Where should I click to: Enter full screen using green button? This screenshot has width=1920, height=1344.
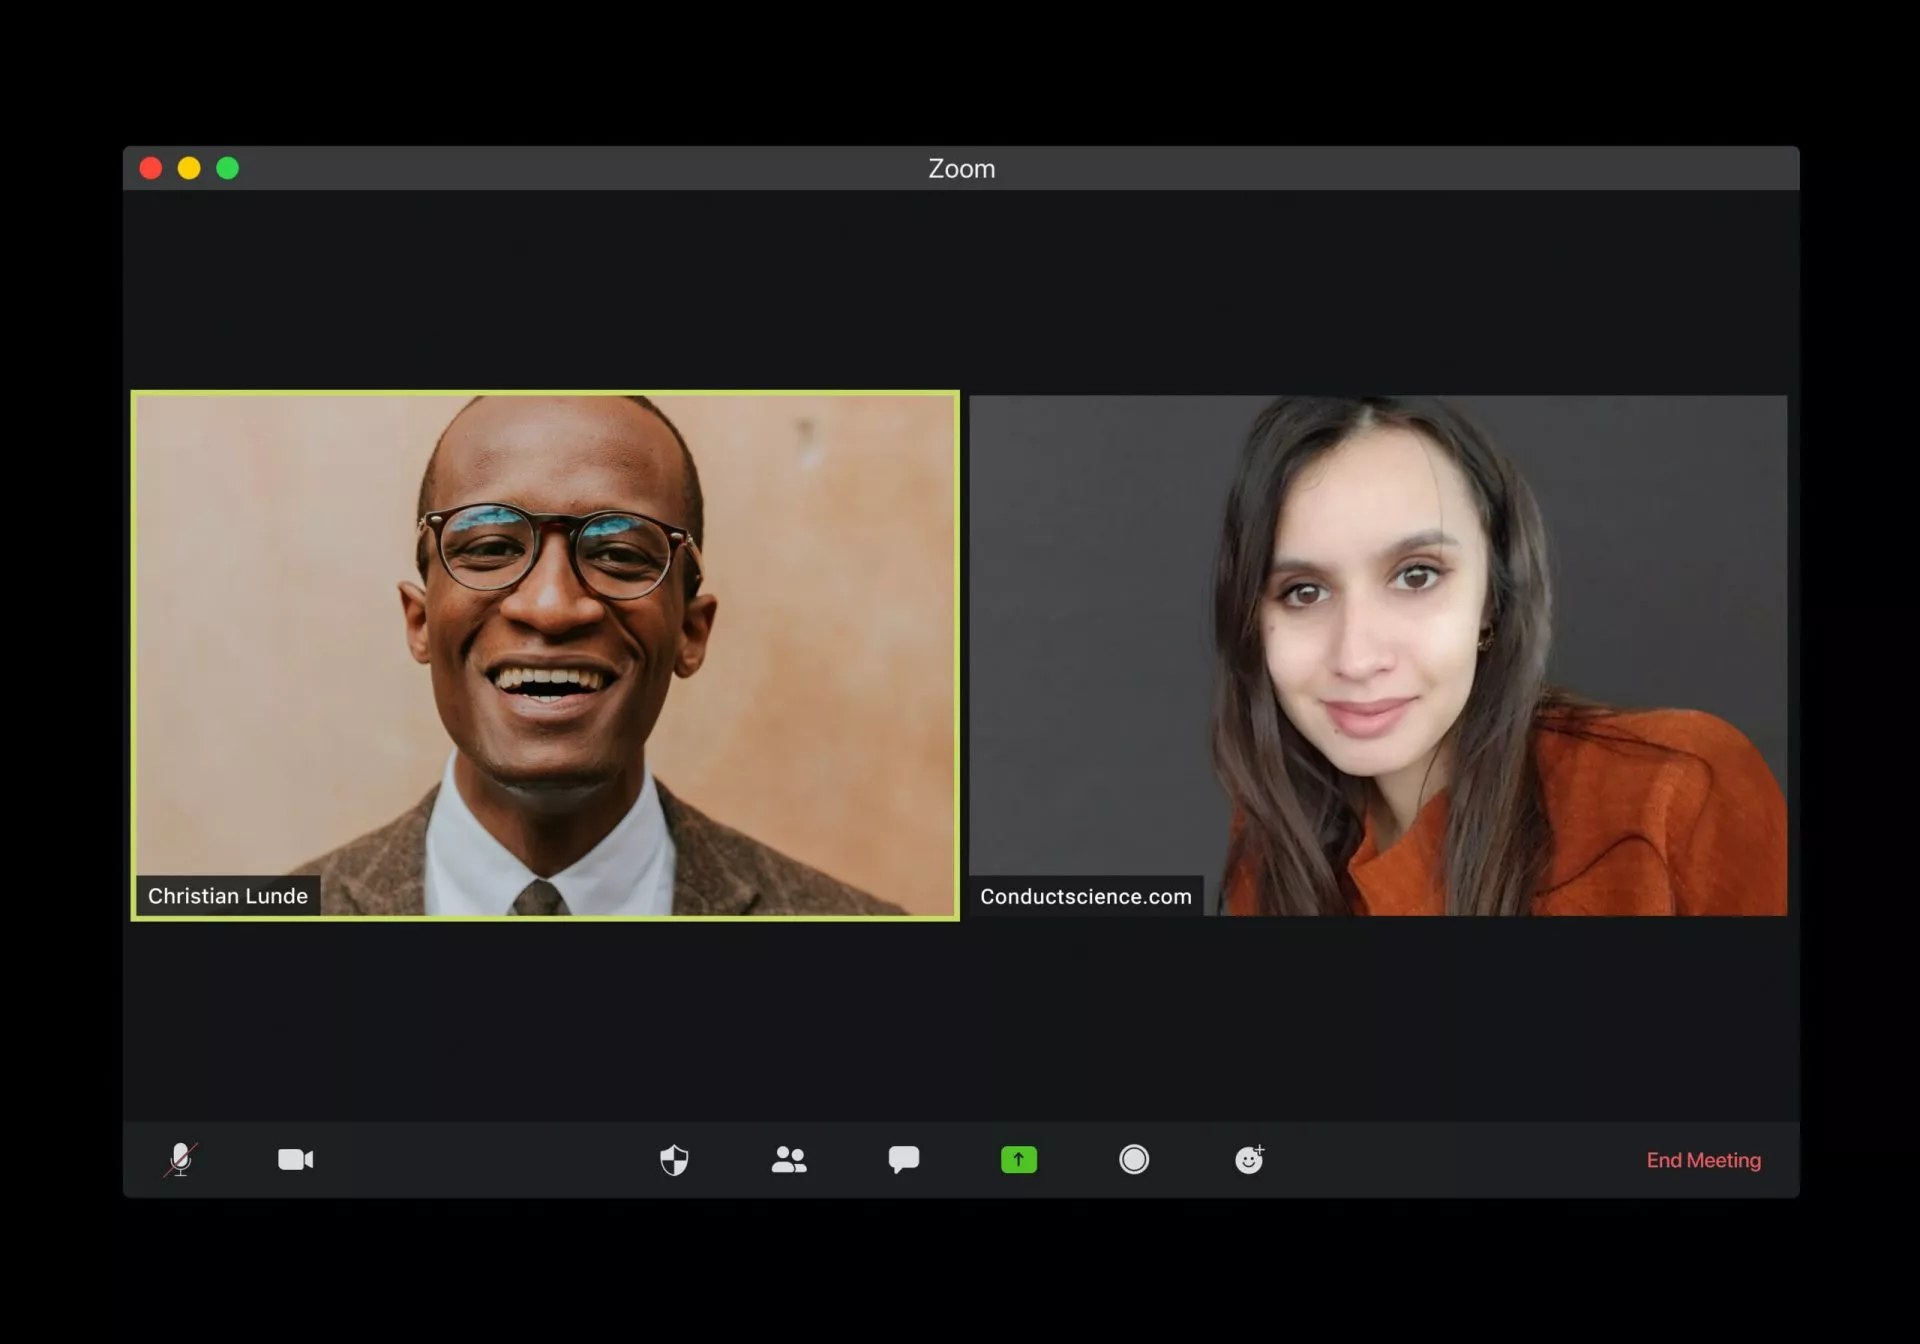pyautogui.click(x=228, y=168)
